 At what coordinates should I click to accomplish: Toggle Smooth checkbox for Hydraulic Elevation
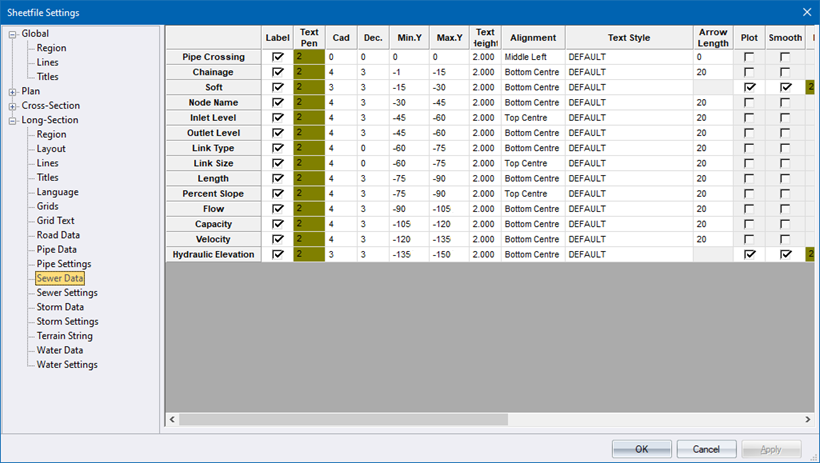(785, 255)
